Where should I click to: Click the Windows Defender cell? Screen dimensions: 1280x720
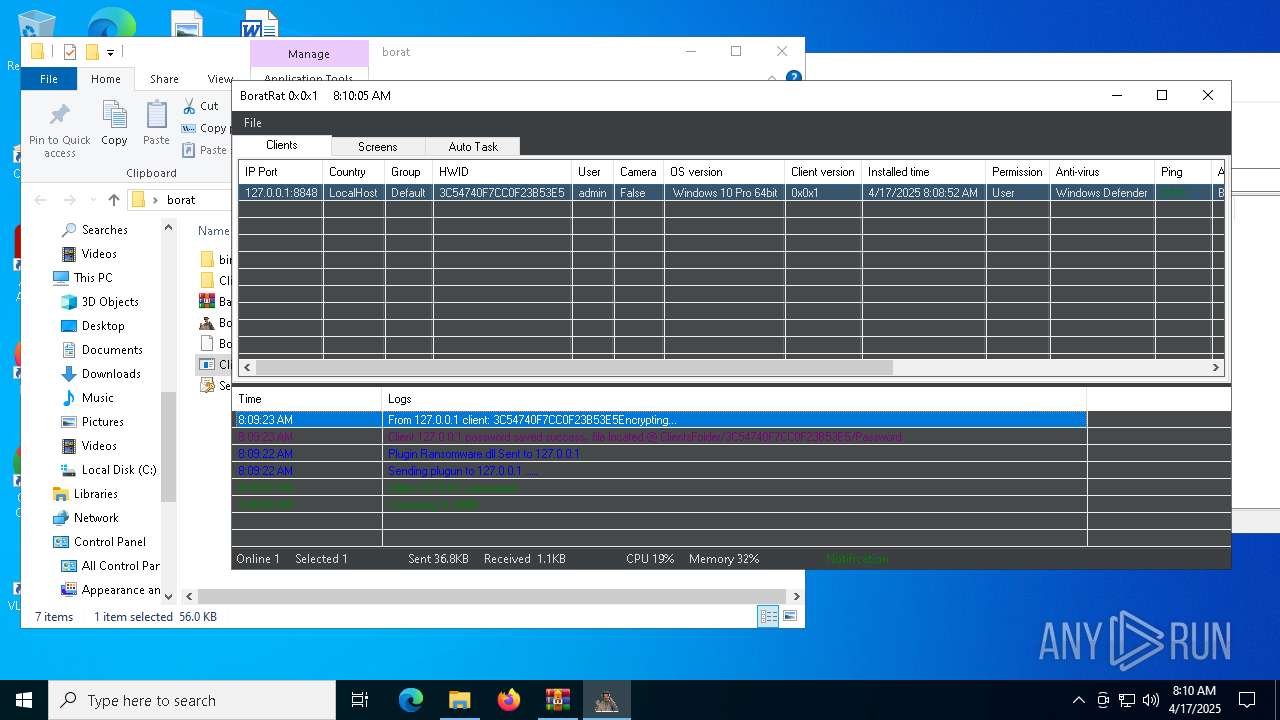(x=1102, y=192)
